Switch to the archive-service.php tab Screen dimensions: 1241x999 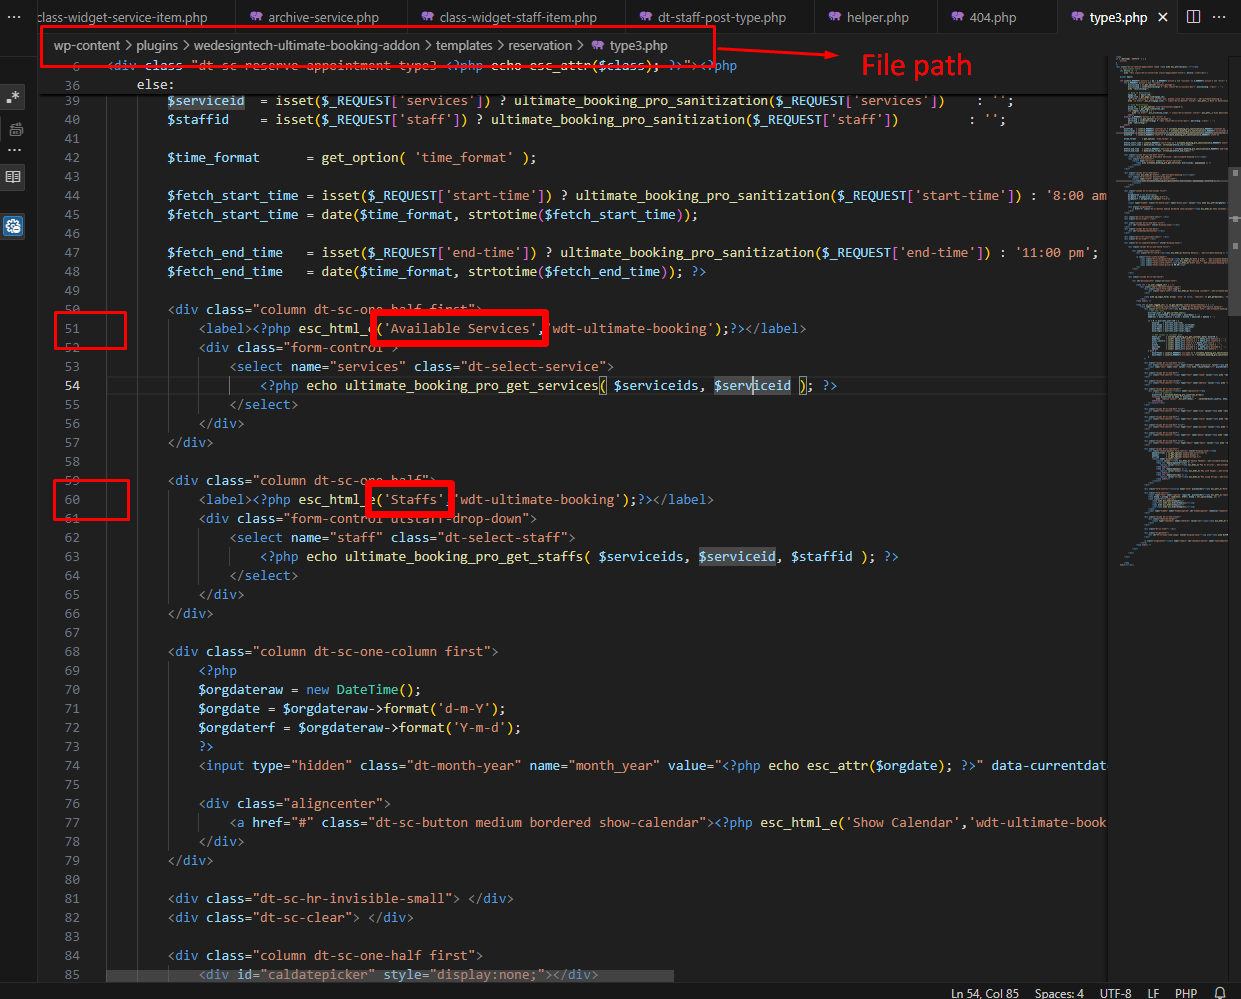[x=313, y=17]
